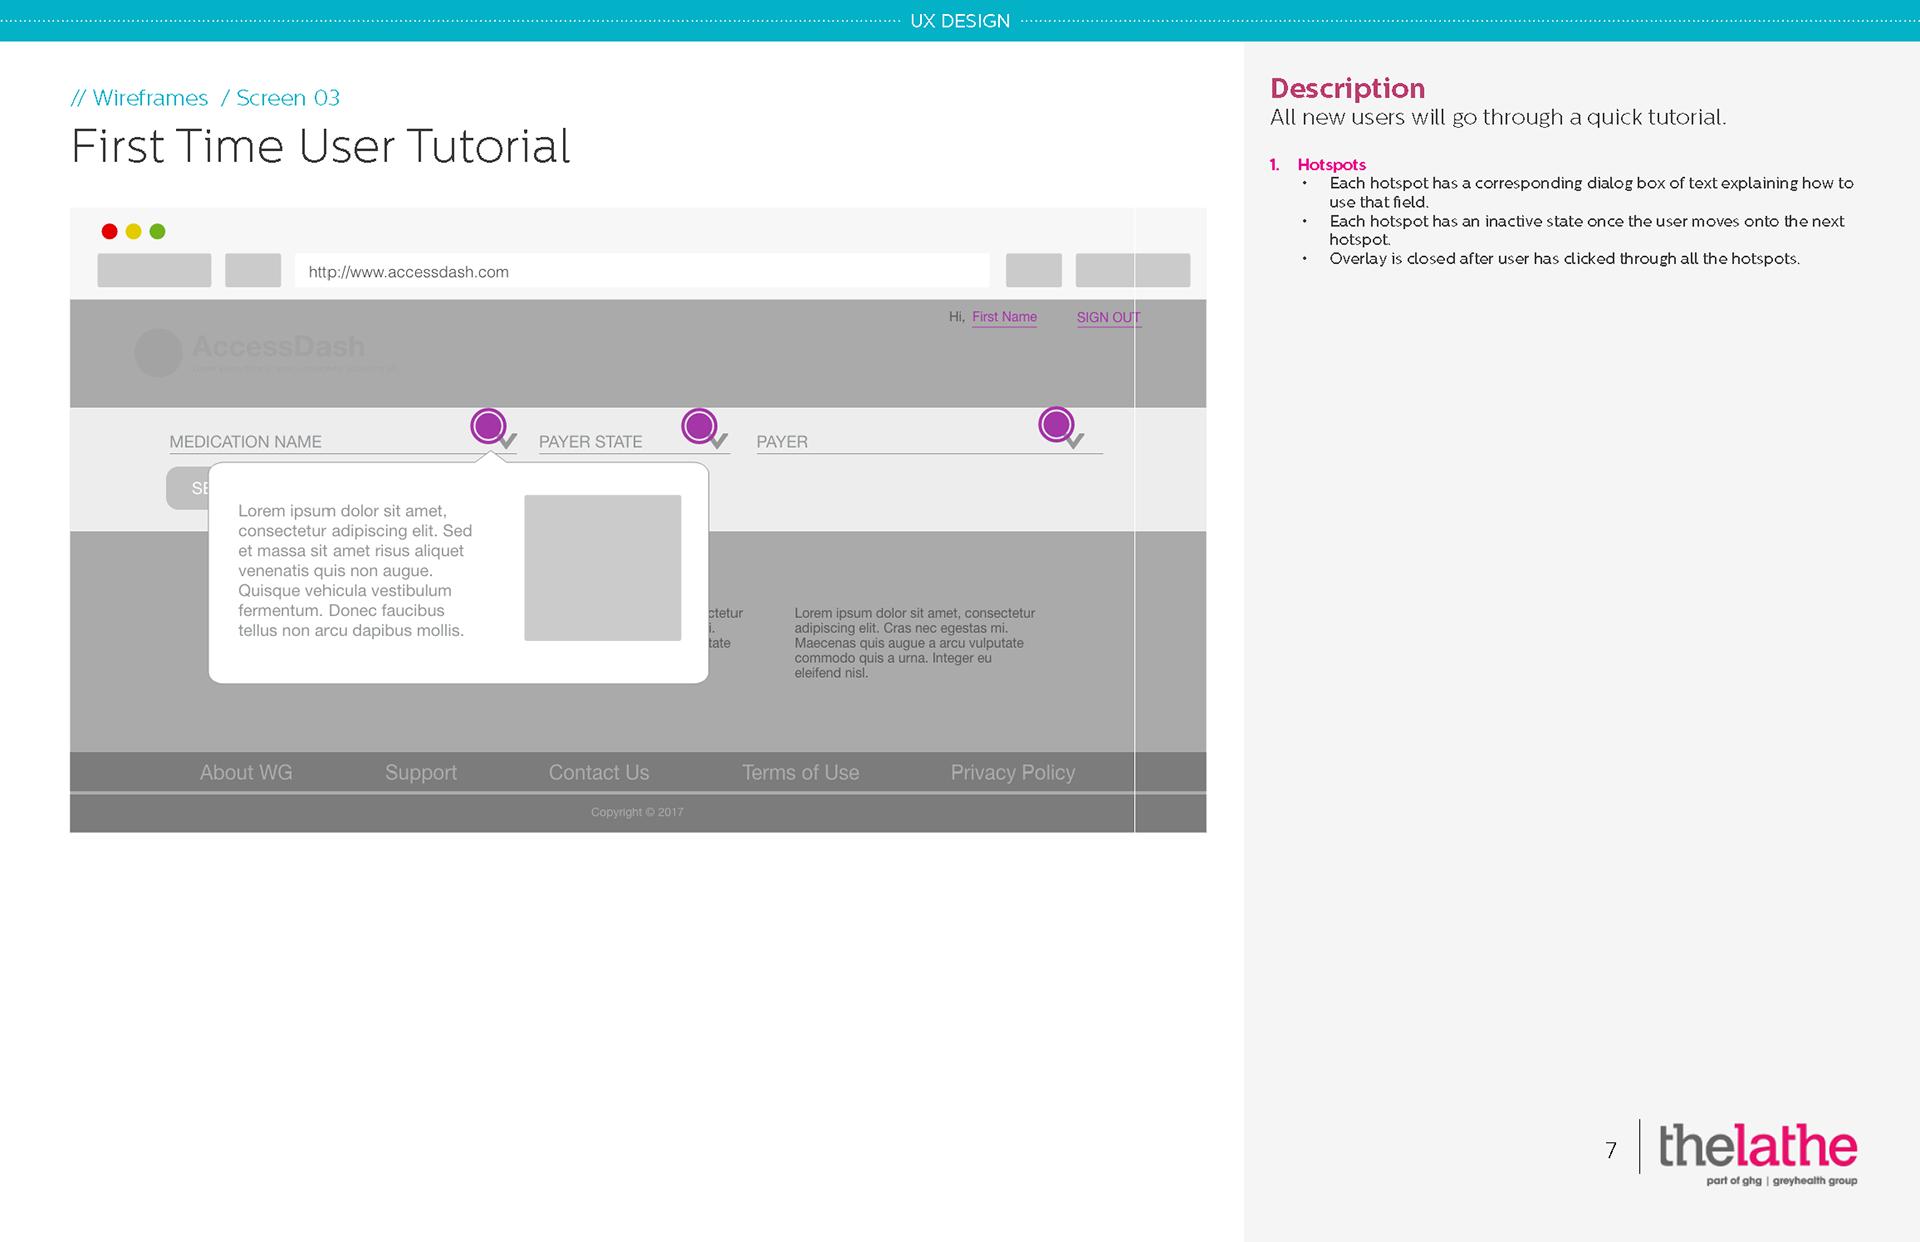Click the Hotspots heading in description
The height and width of the screenshot is (1242, 1920).
[1332, 164]
